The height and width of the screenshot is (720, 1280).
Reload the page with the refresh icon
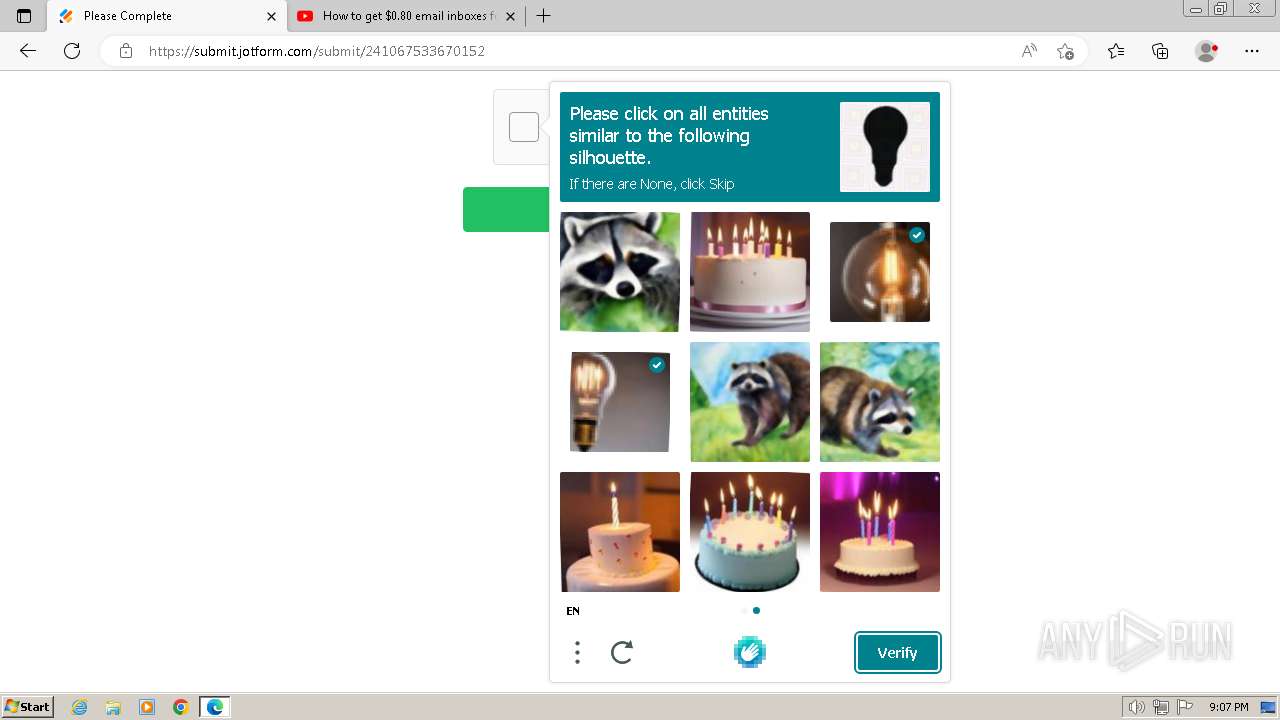click(x=72, y=51)
